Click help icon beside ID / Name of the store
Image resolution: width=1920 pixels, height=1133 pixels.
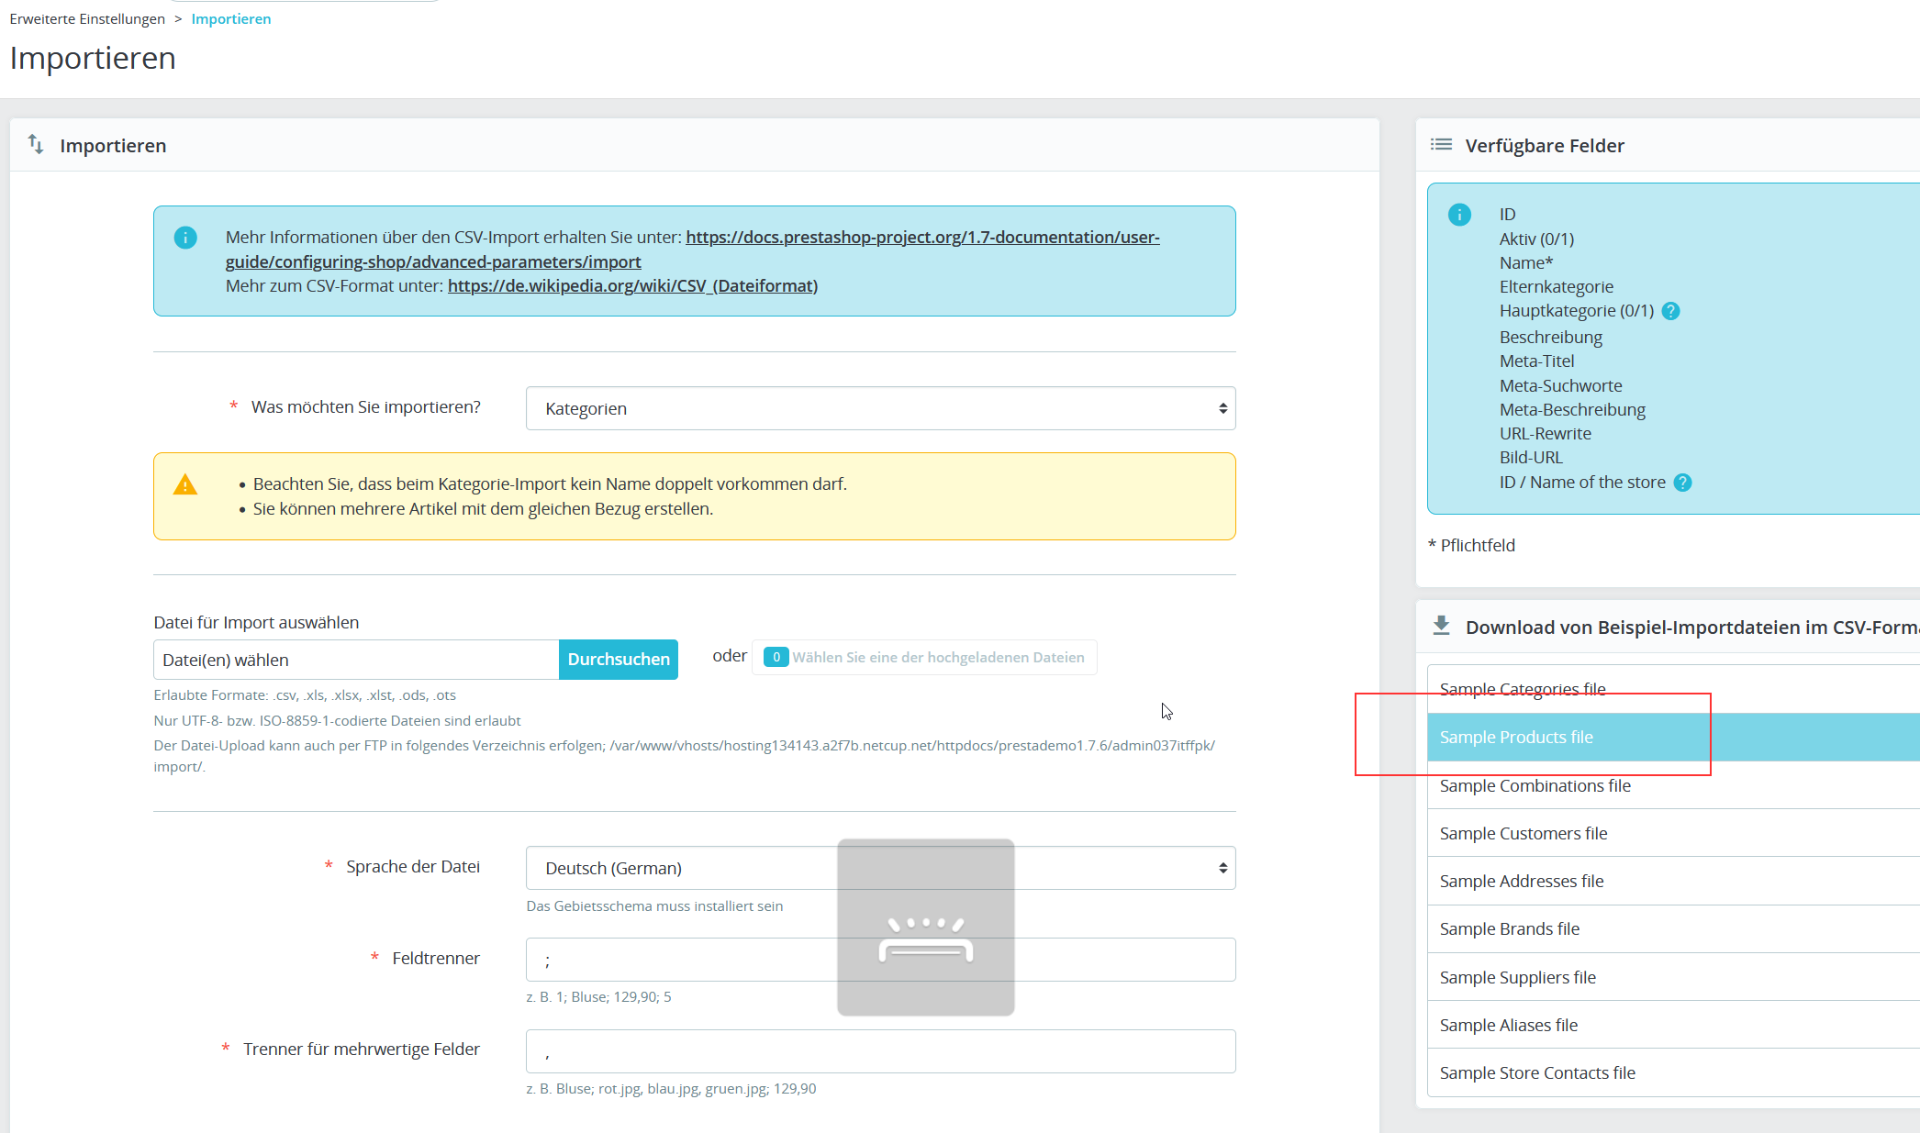(x=1682, y=483)
